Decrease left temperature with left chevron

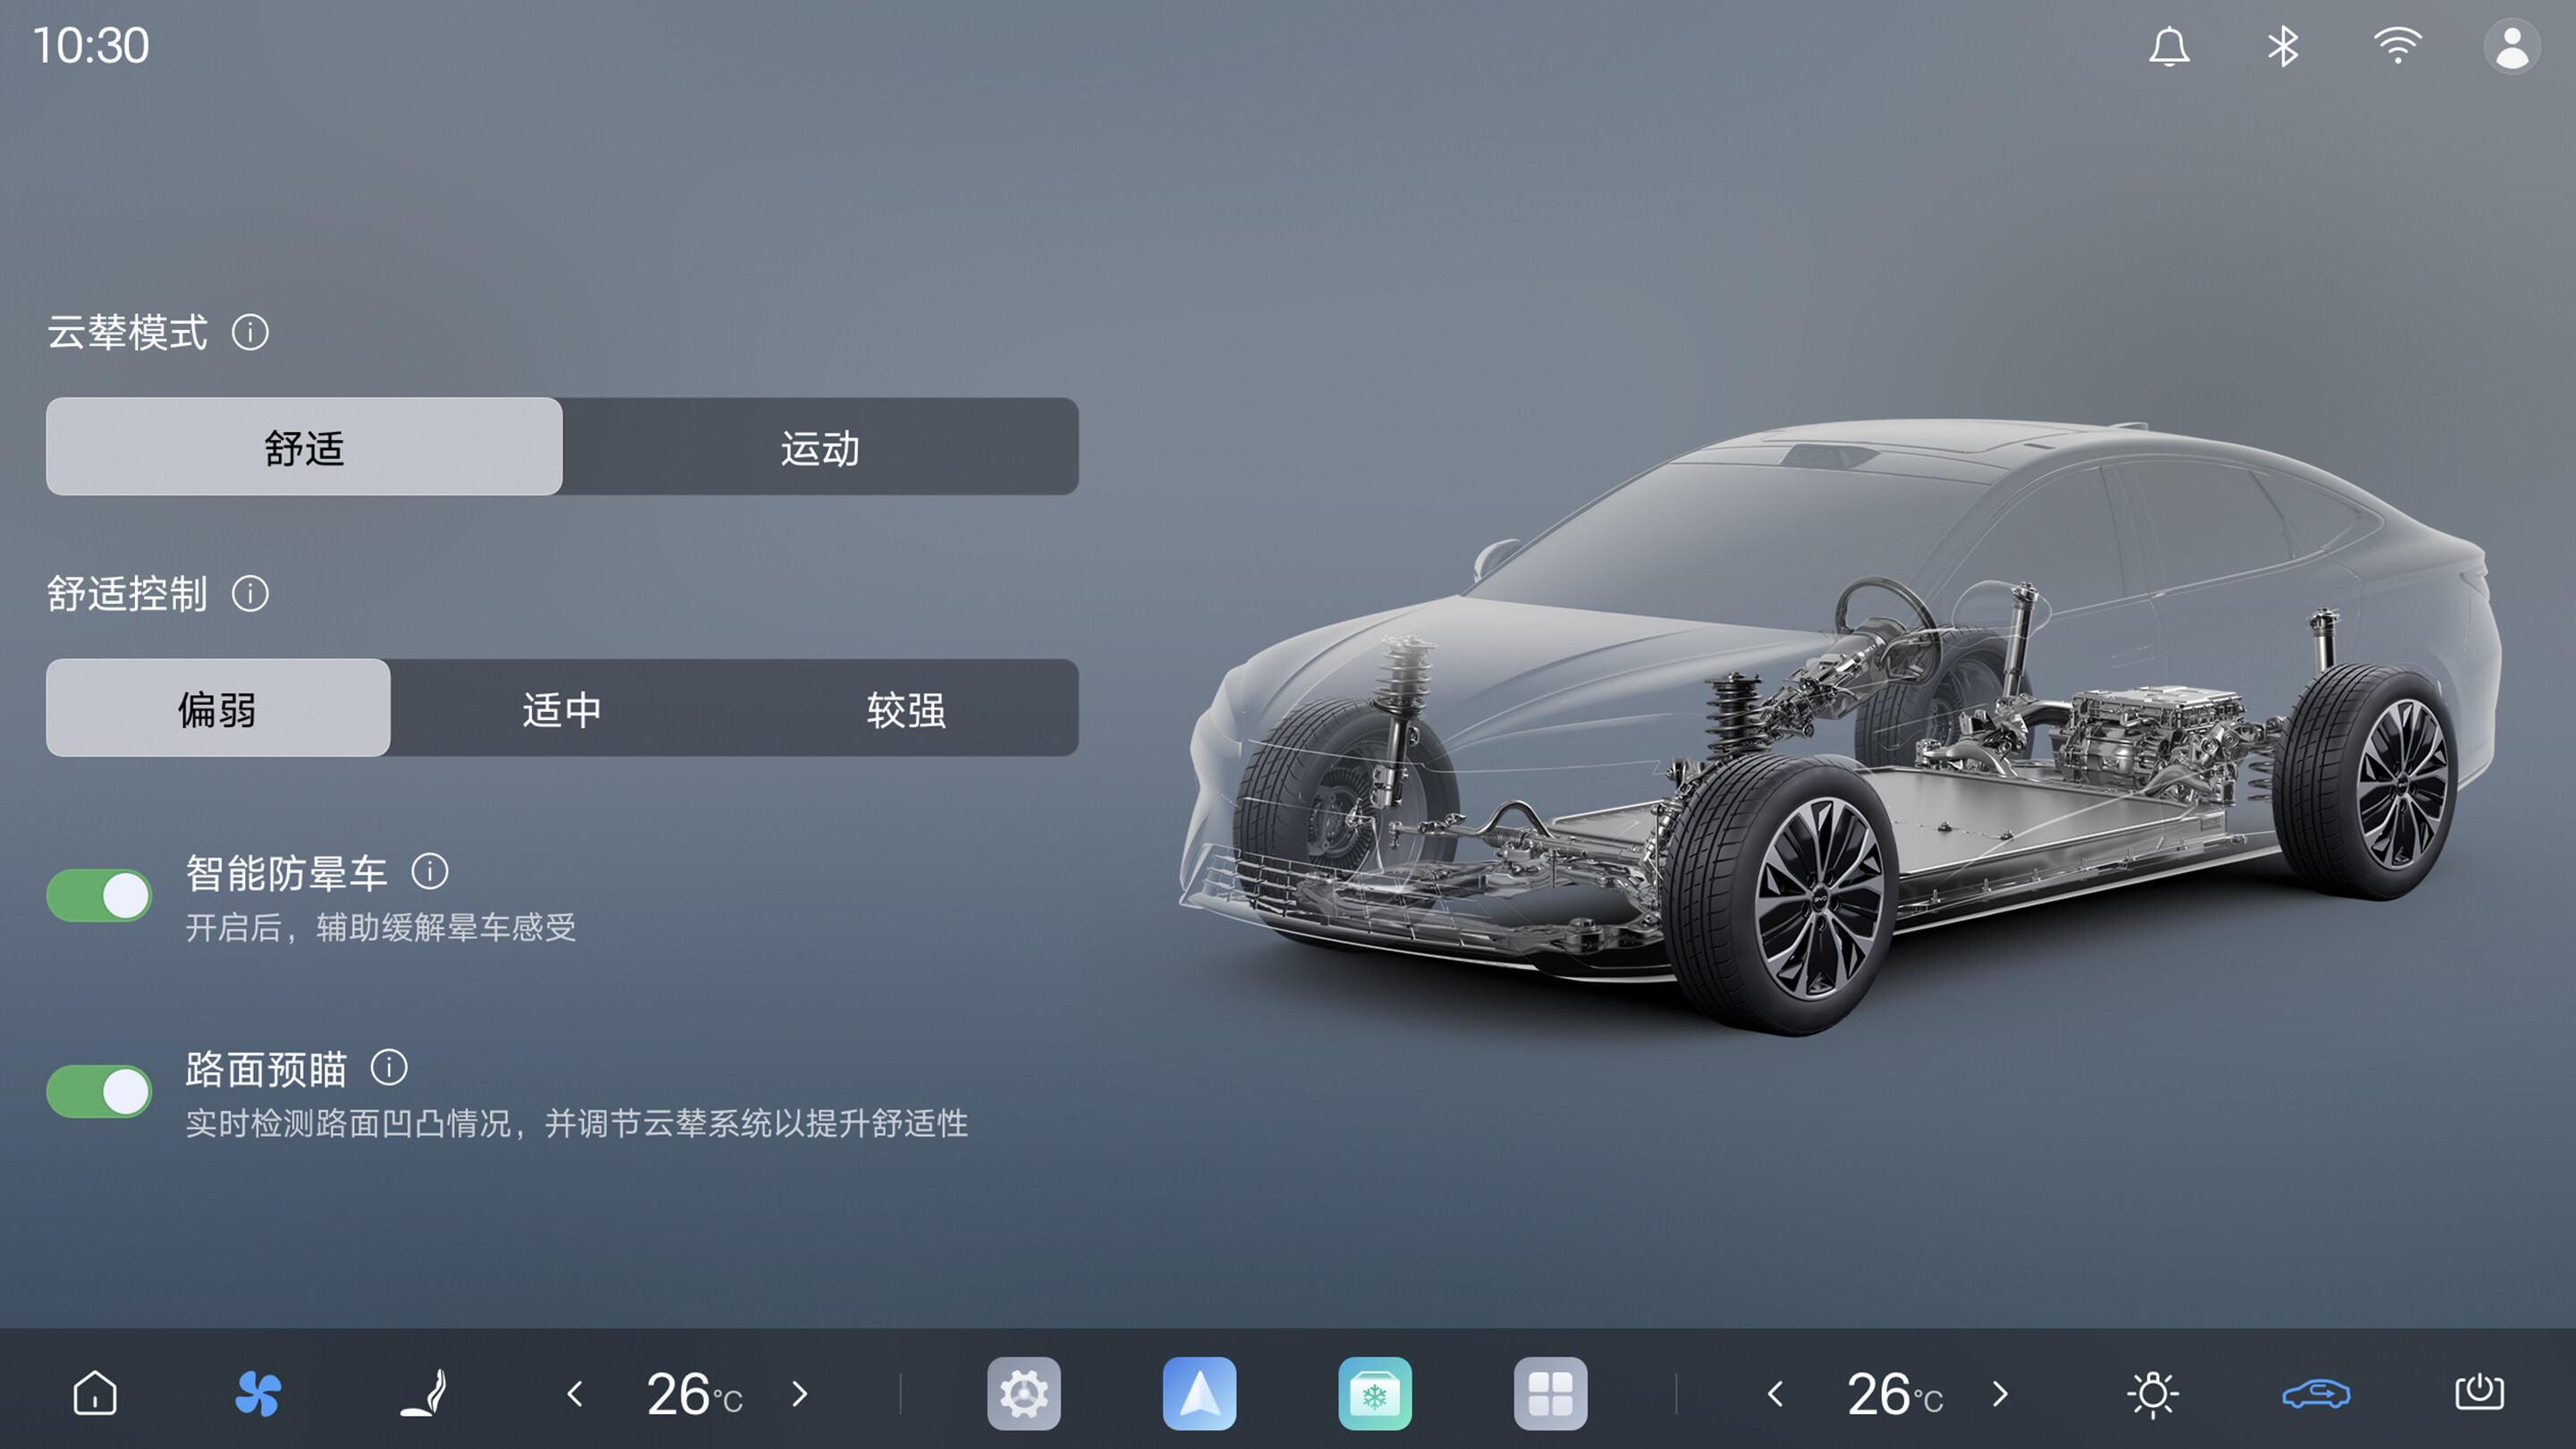575,1393
